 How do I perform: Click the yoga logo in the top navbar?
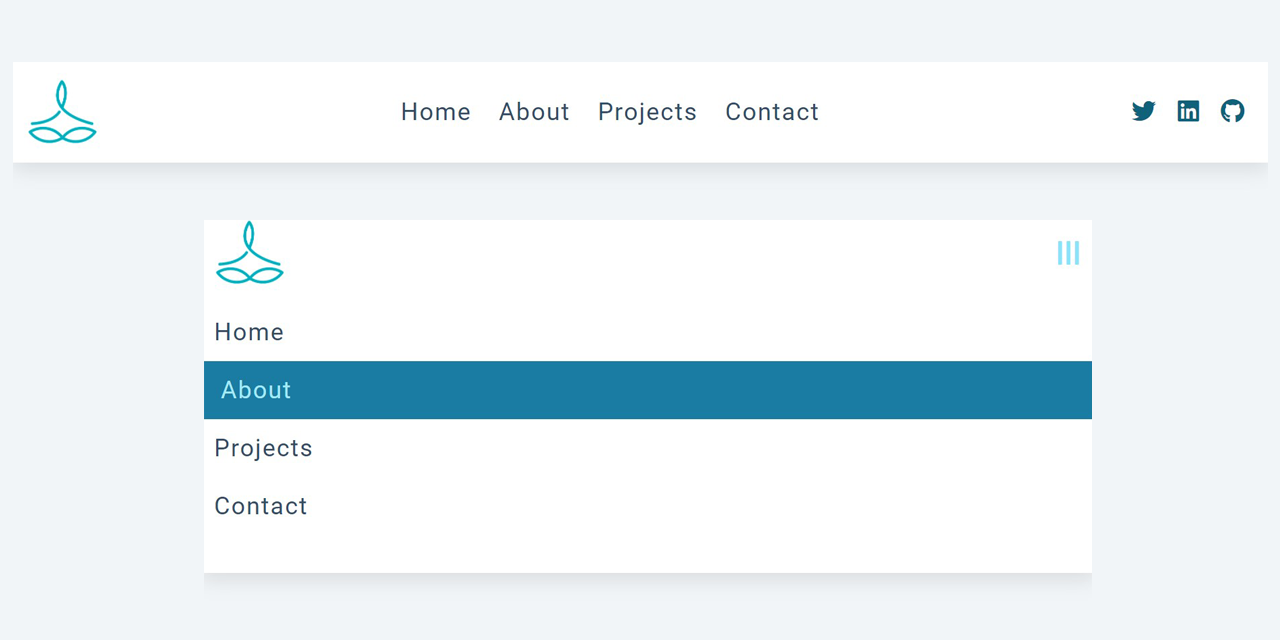[62, 112]
